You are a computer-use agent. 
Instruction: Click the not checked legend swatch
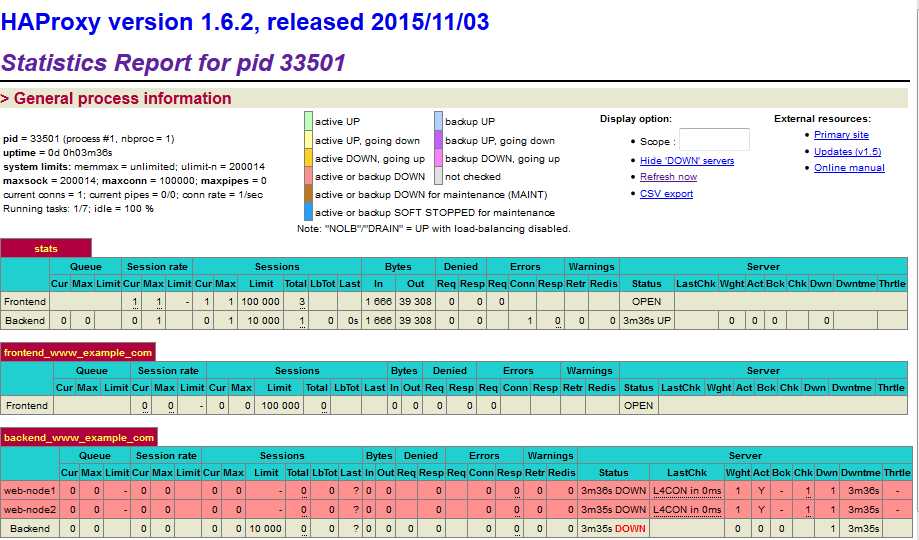(438, 176)
